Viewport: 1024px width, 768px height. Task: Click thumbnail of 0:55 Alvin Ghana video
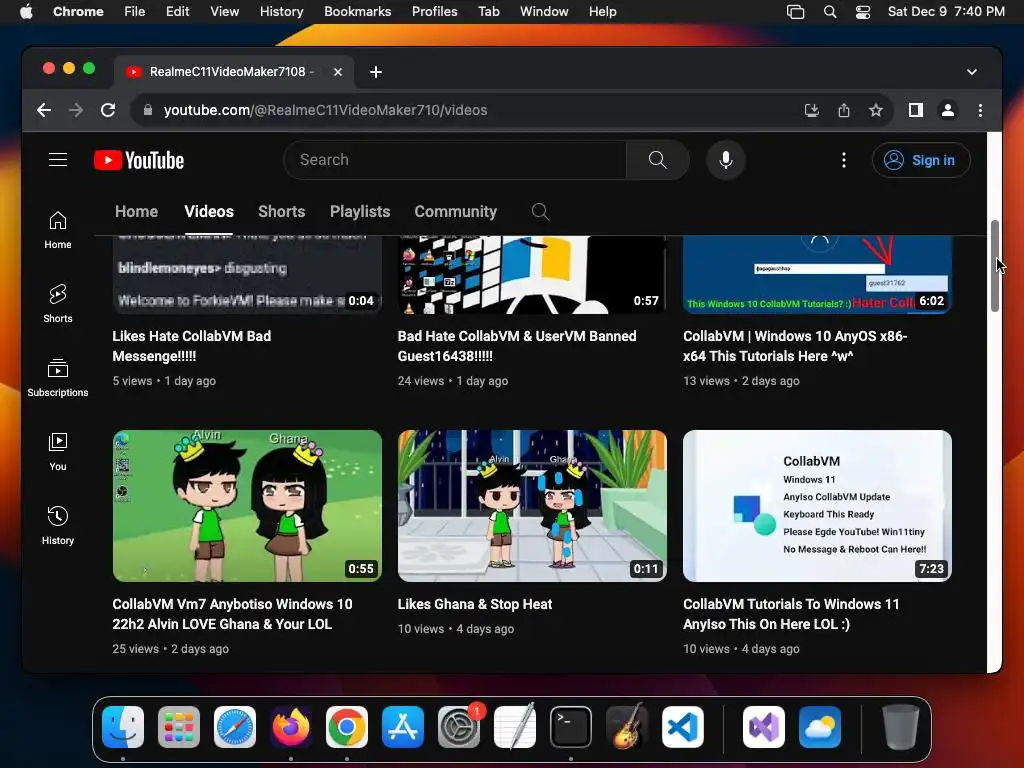click(247, 505)
